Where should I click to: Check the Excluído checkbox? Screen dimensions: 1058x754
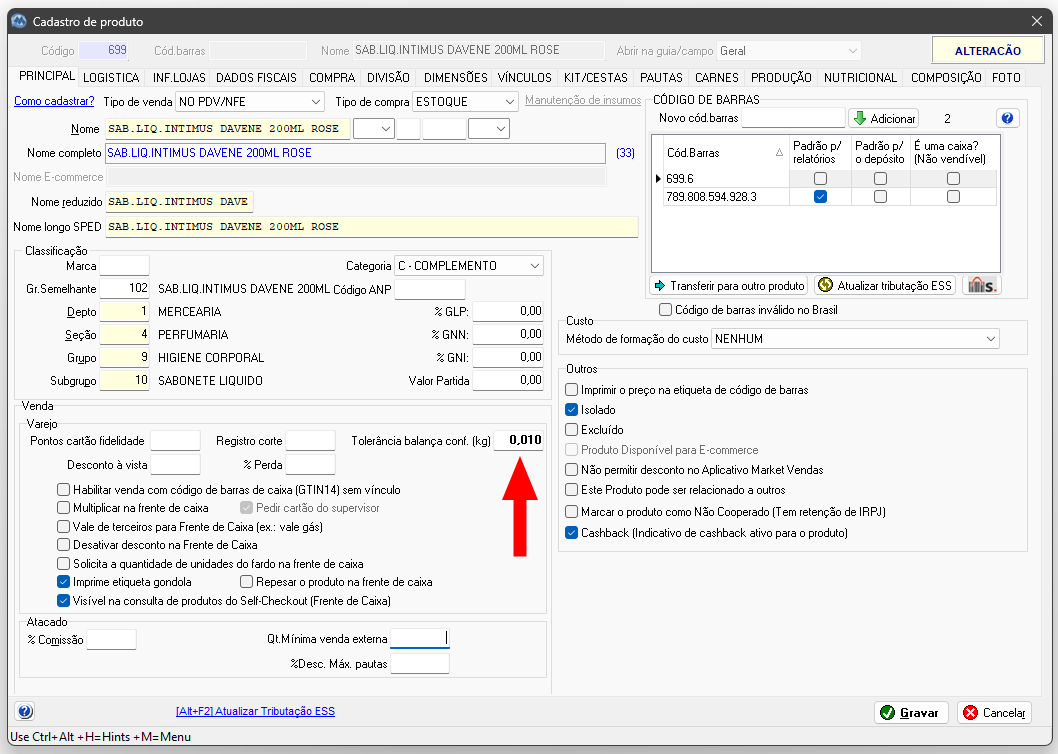572,430
